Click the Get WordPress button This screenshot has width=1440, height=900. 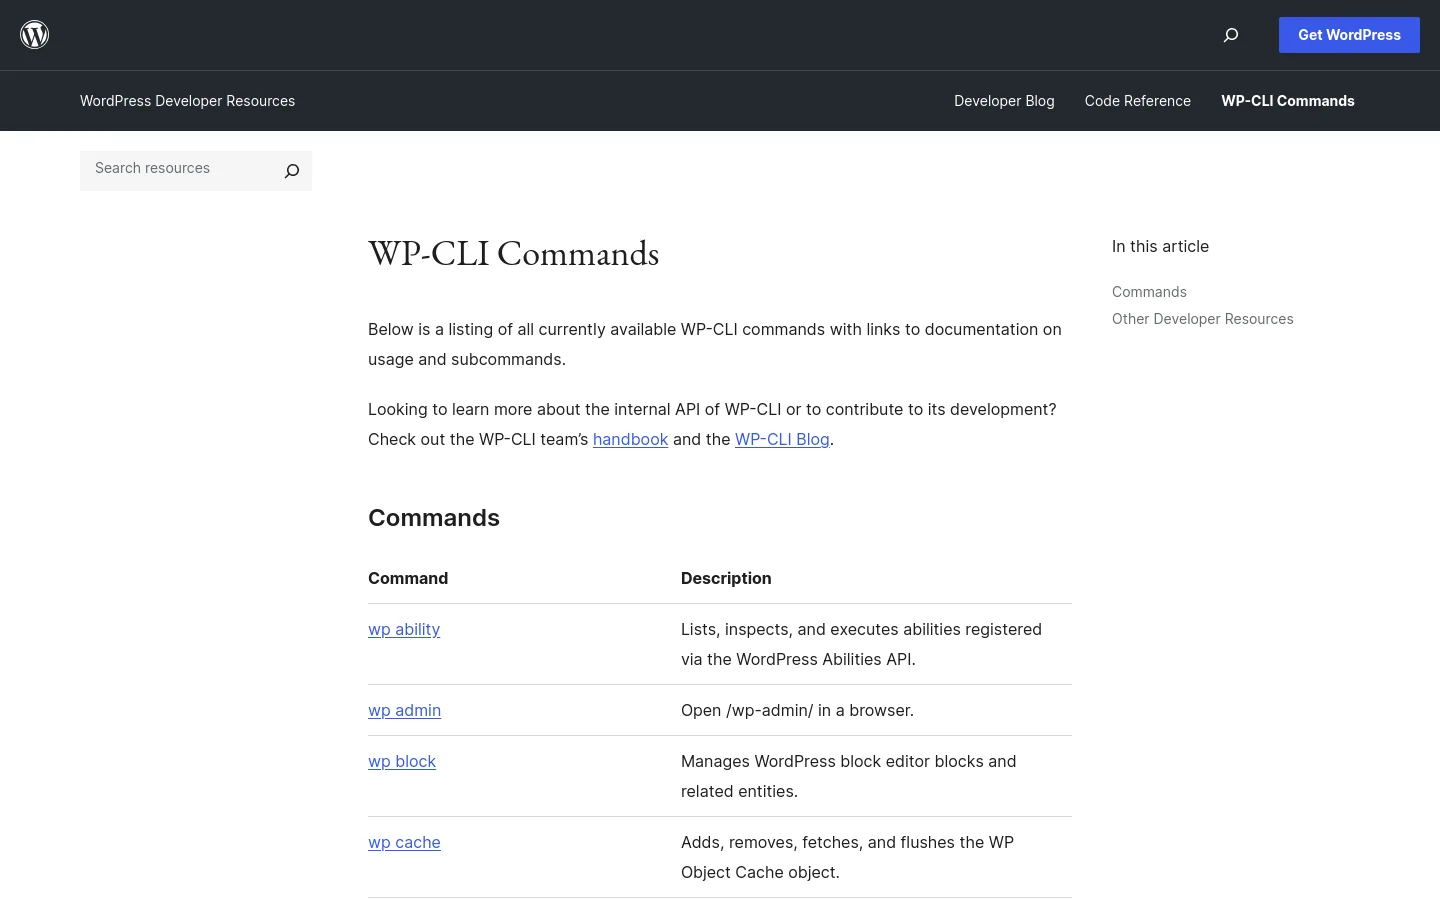click(x=1349, y=35)
